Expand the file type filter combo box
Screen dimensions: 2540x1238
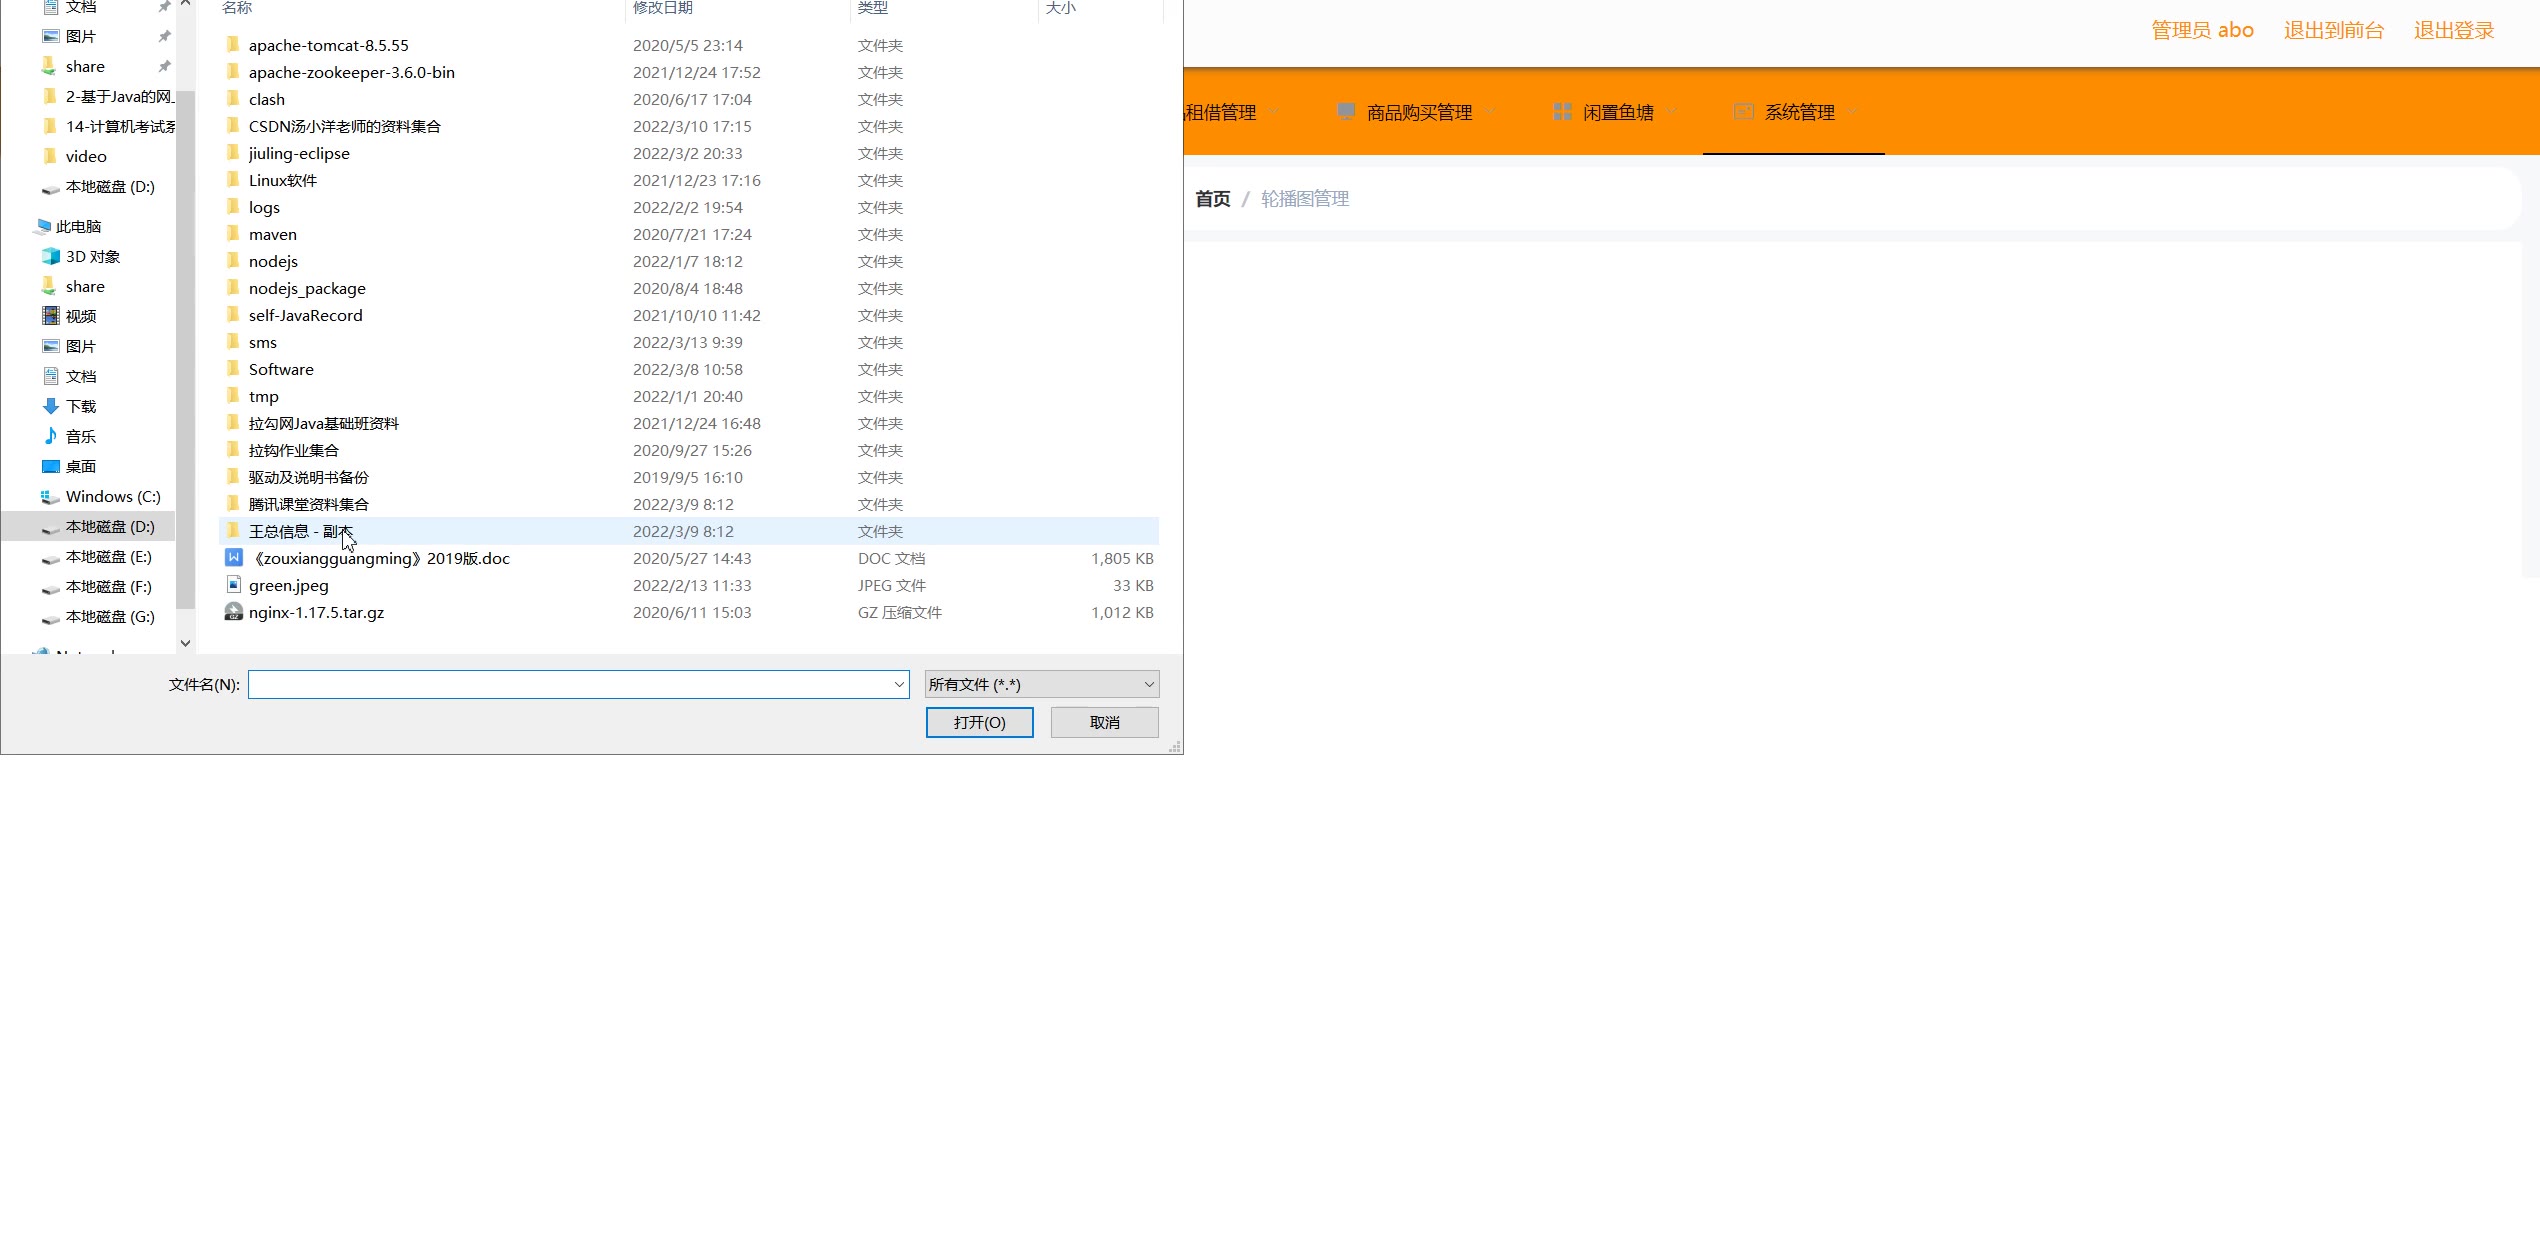coord(1041,685)
